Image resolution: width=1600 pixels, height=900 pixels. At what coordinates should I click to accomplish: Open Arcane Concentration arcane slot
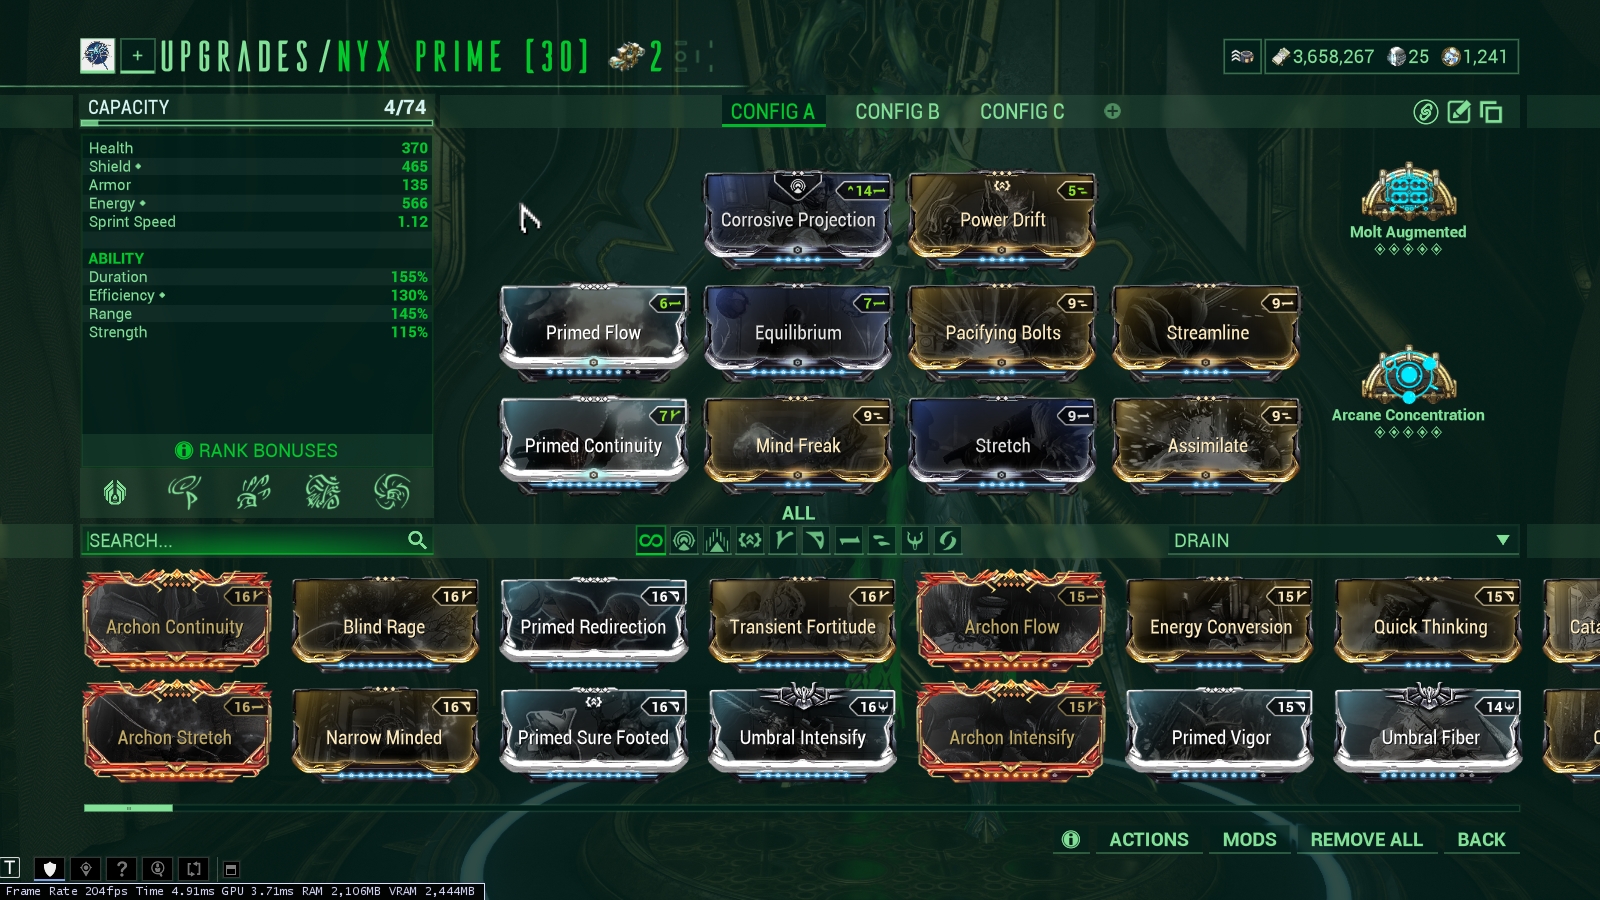click(x=1407, y=393)
